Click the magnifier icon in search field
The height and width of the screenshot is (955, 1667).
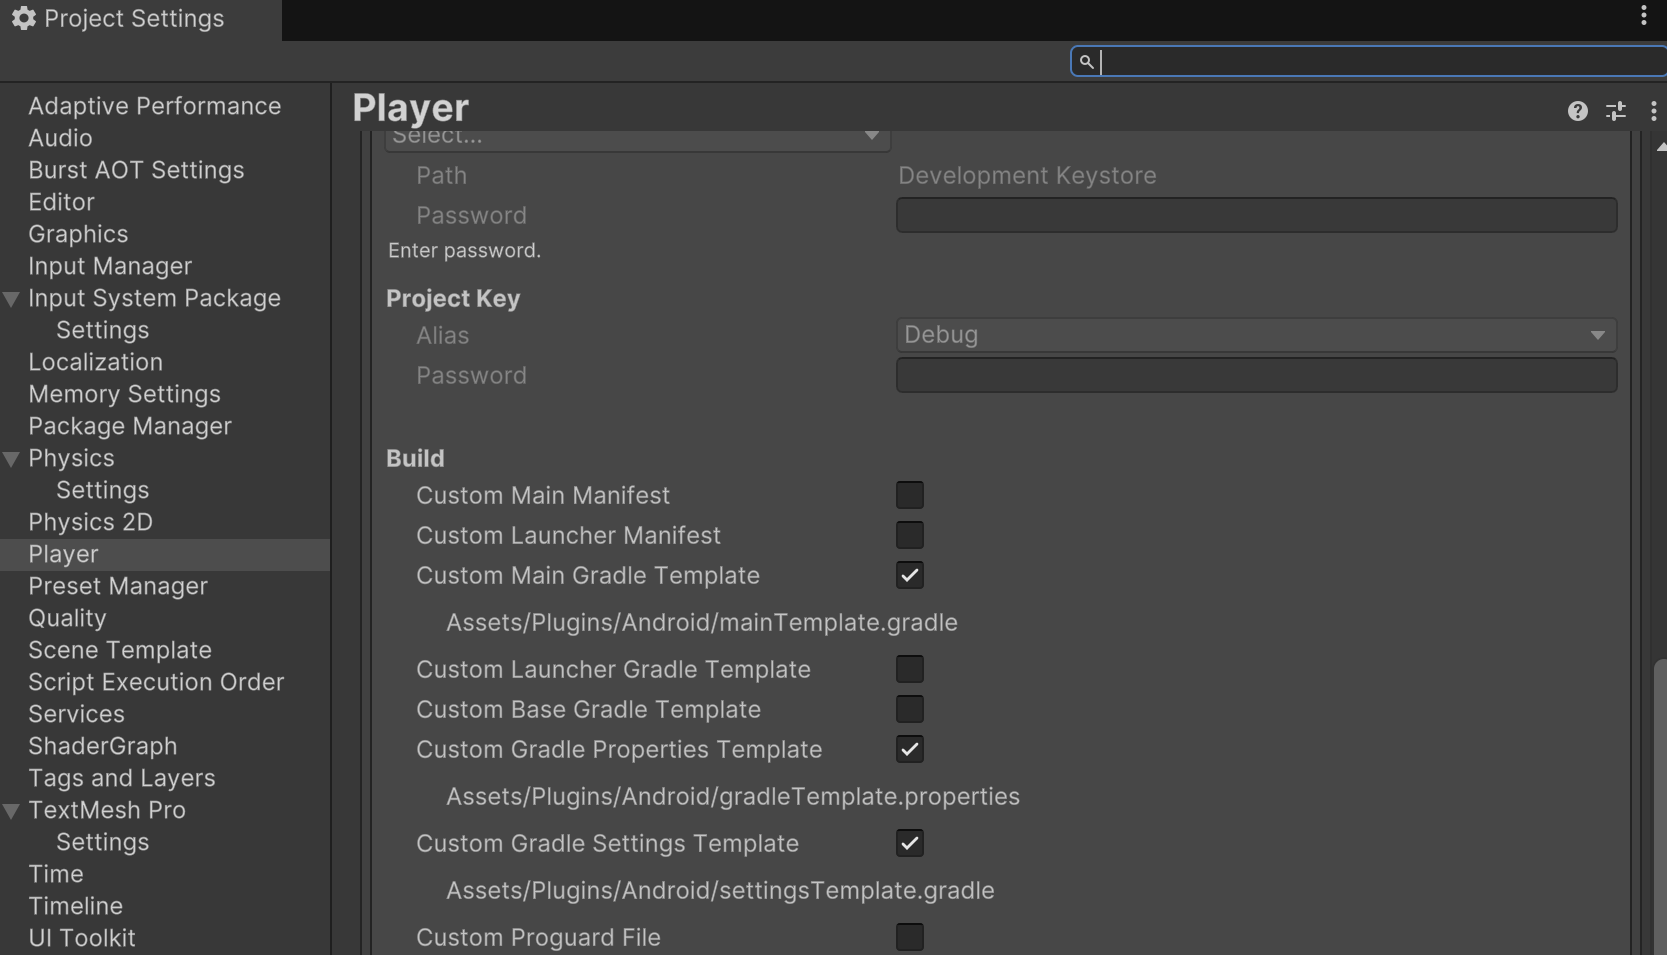[1086, 61]
